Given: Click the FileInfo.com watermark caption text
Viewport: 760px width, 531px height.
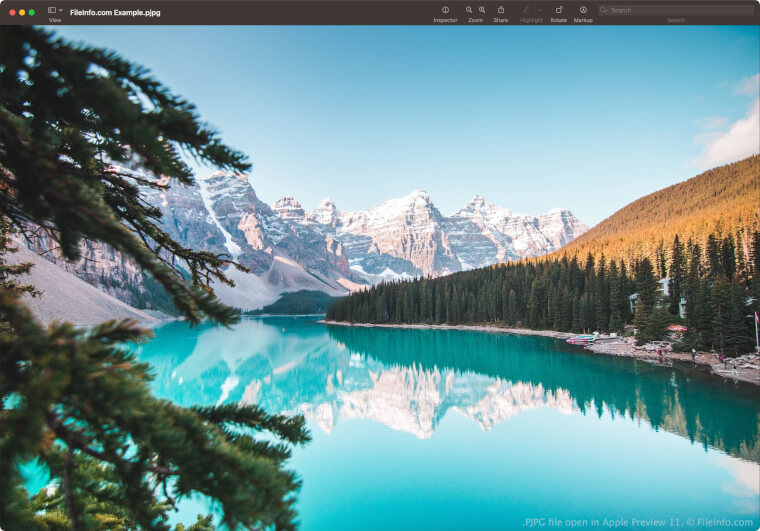Looking at the screenshot, I should (638, 522).
